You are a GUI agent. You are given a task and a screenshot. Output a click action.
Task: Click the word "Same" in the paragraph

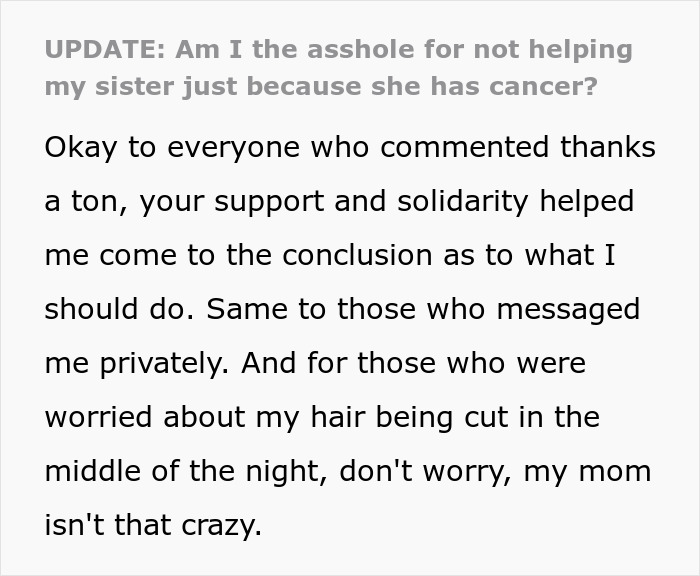[247, 309]
